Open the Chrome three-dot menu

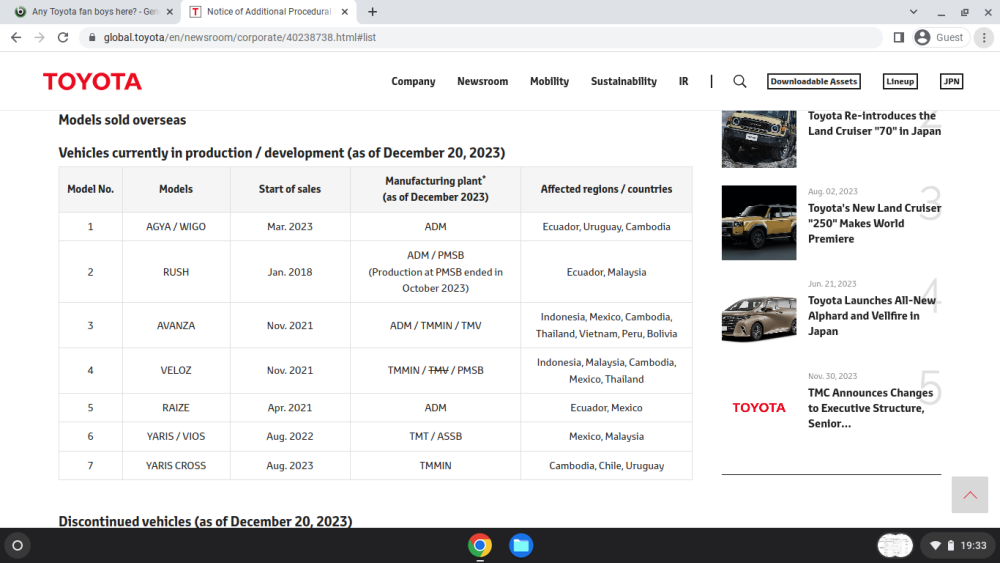tap(984, 38)
